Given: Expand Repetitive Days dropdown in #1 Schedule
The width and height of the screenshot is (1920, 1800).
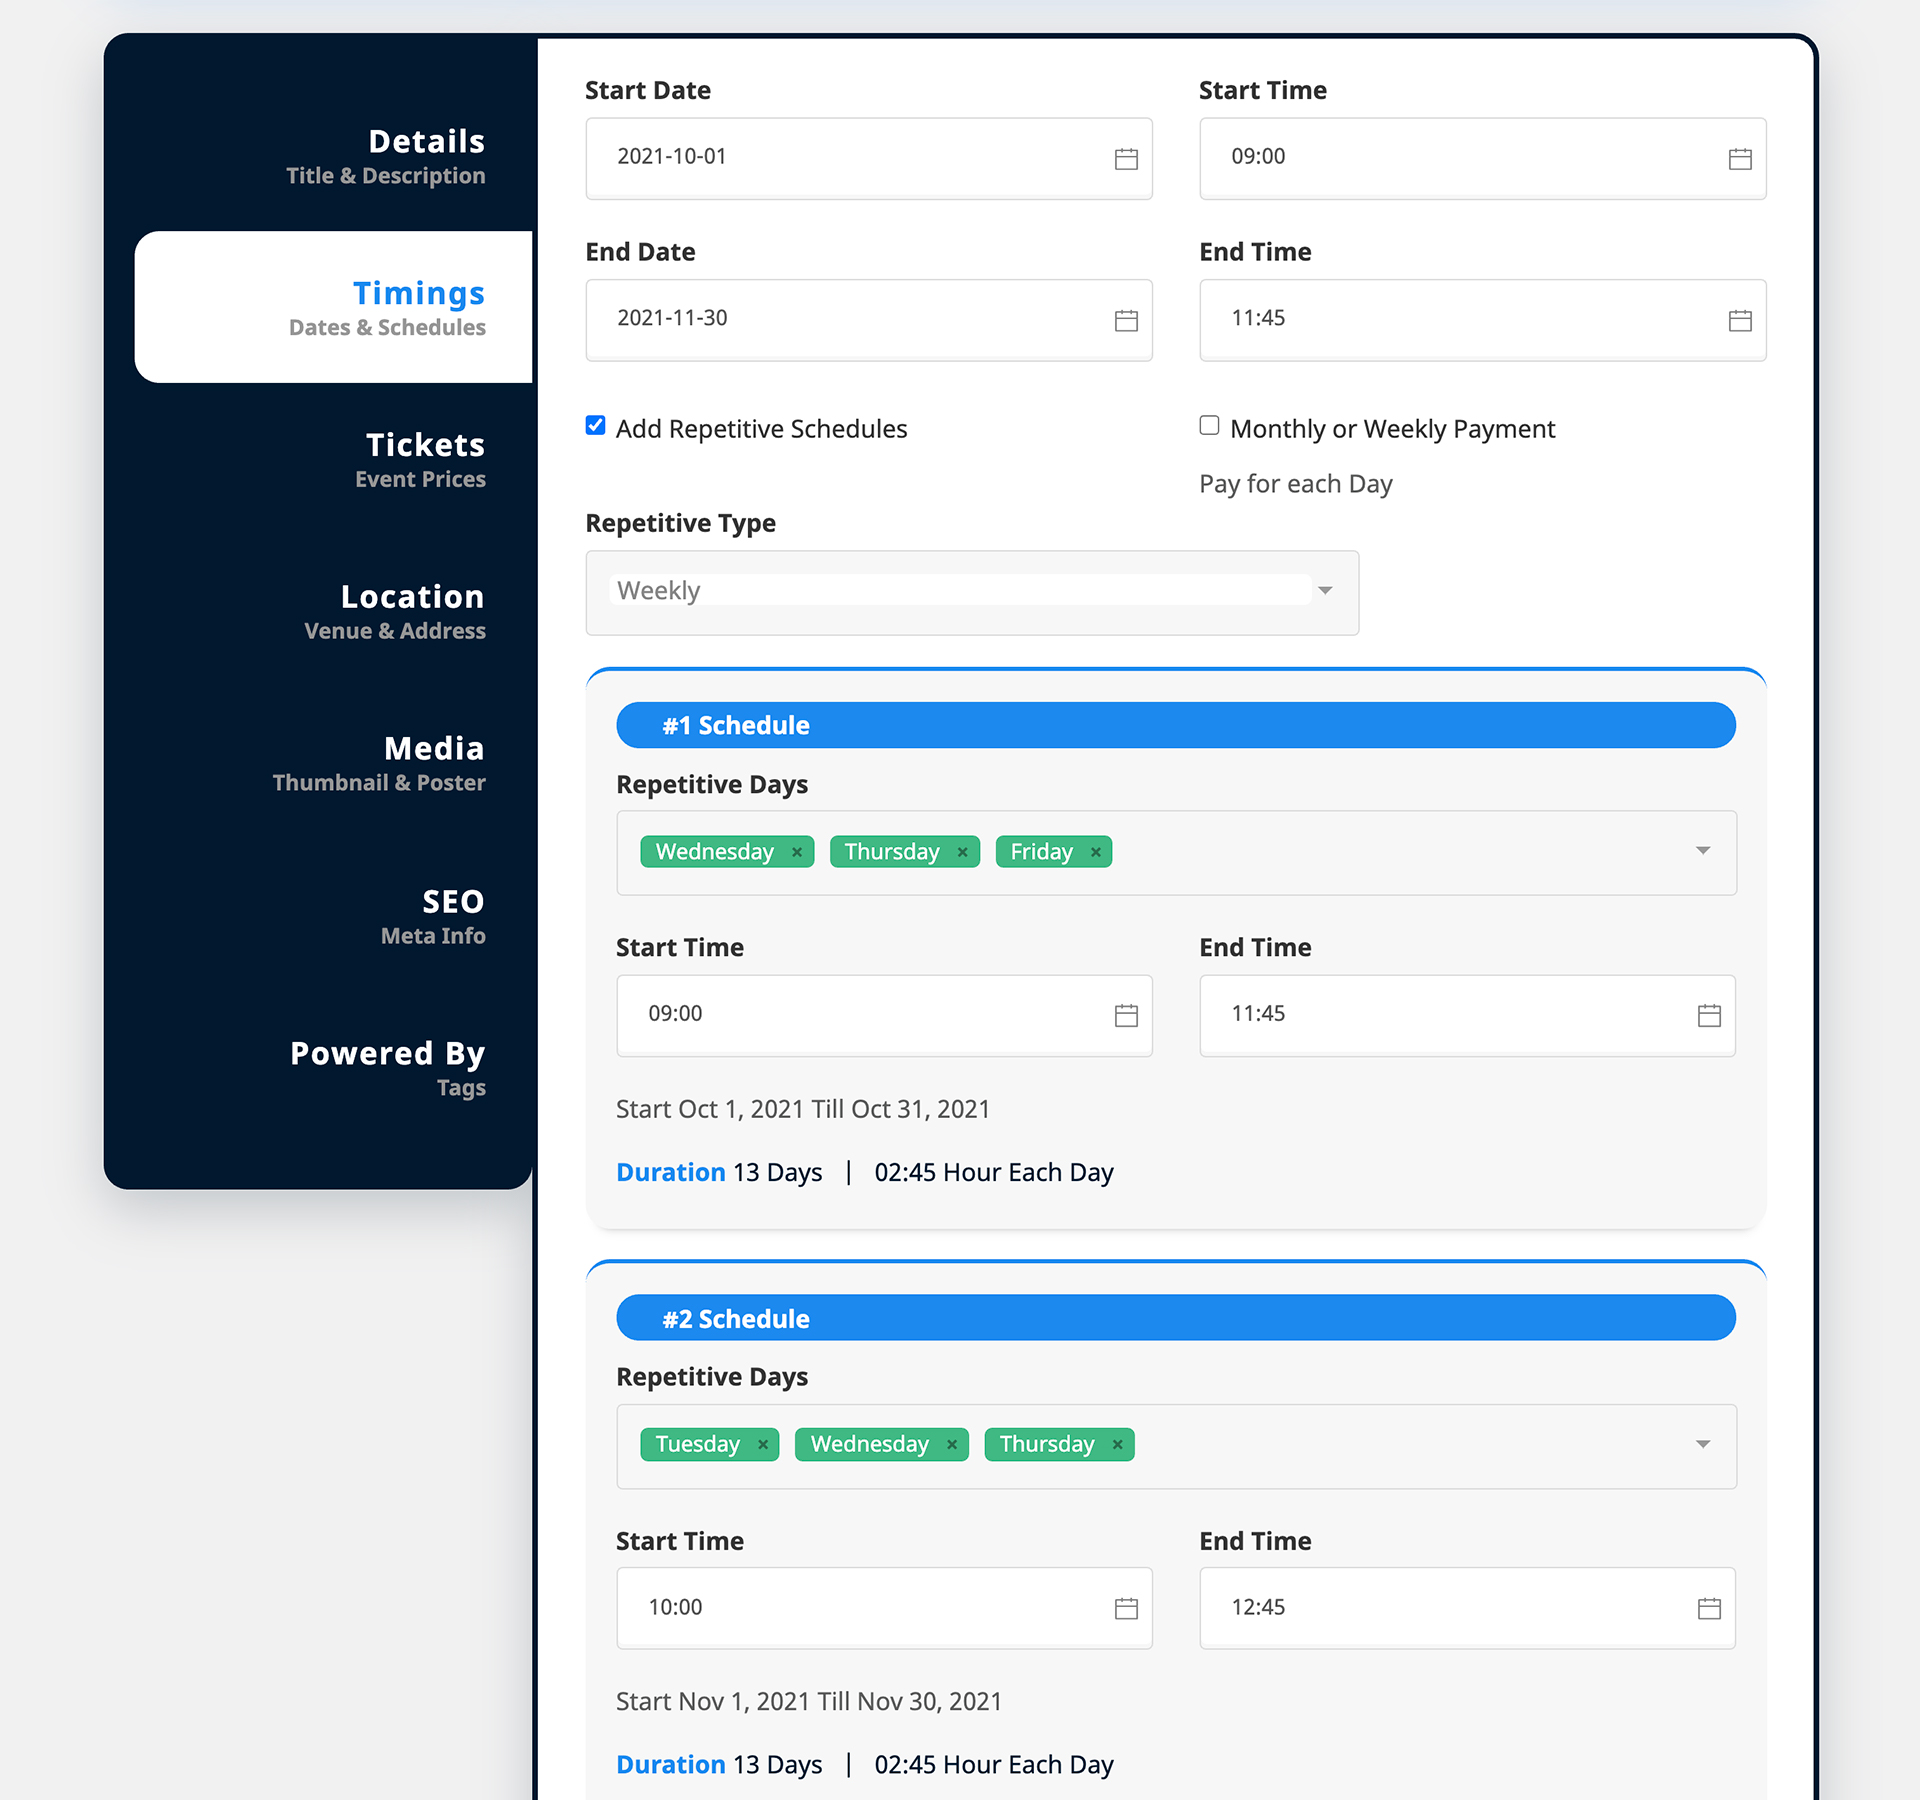Looking at the screenshot, I should pos(1702,851).
